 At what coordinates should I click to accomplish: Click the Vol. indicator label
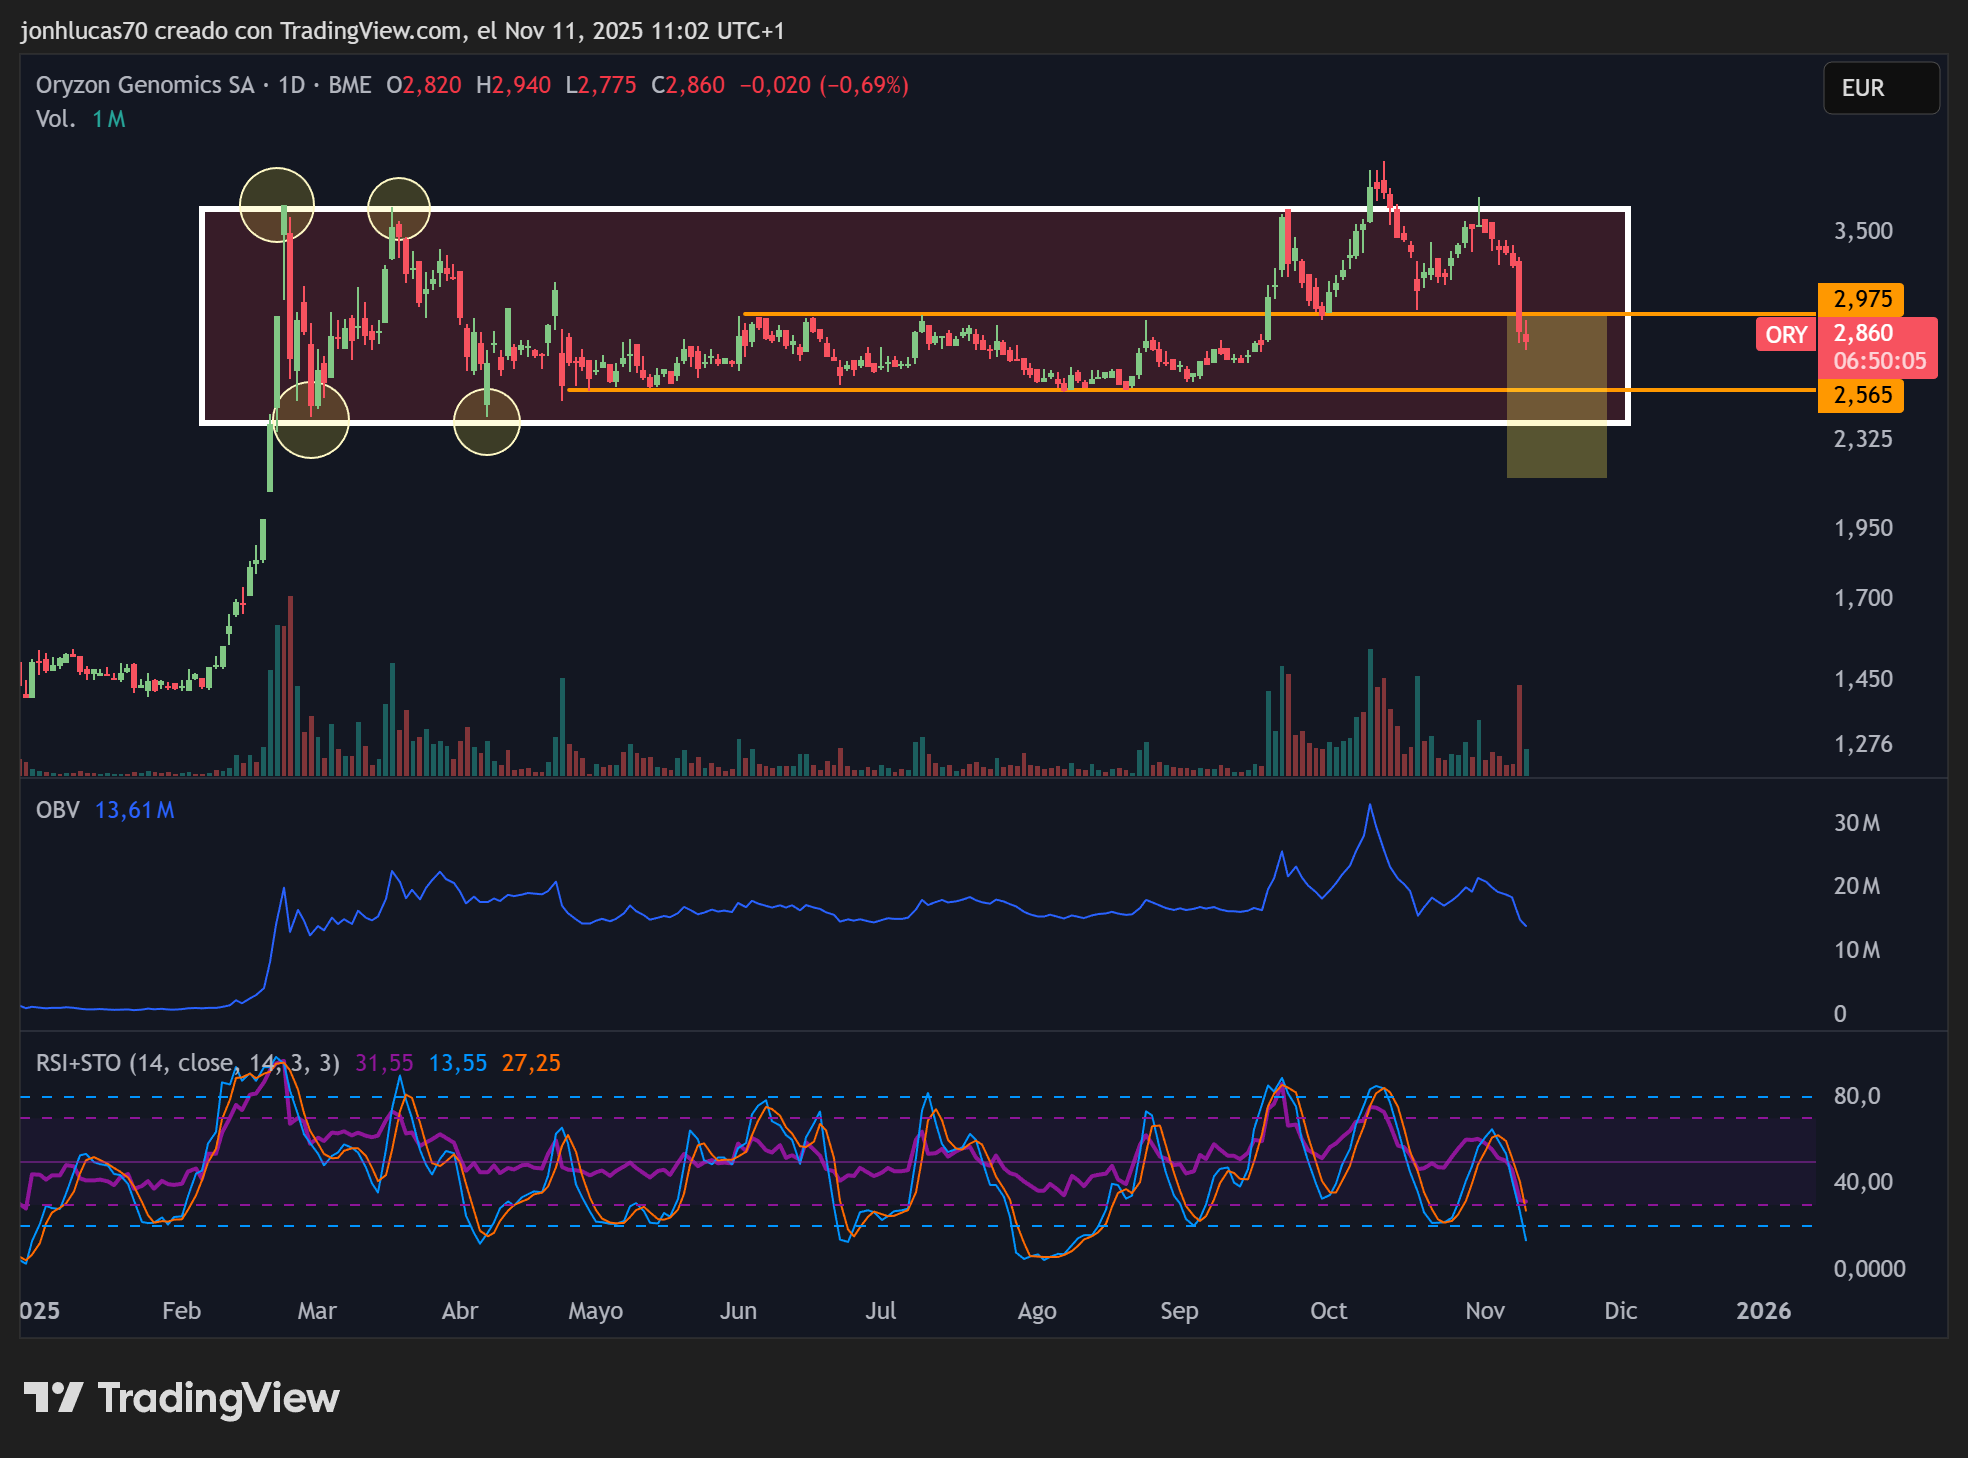pos(56,119)
